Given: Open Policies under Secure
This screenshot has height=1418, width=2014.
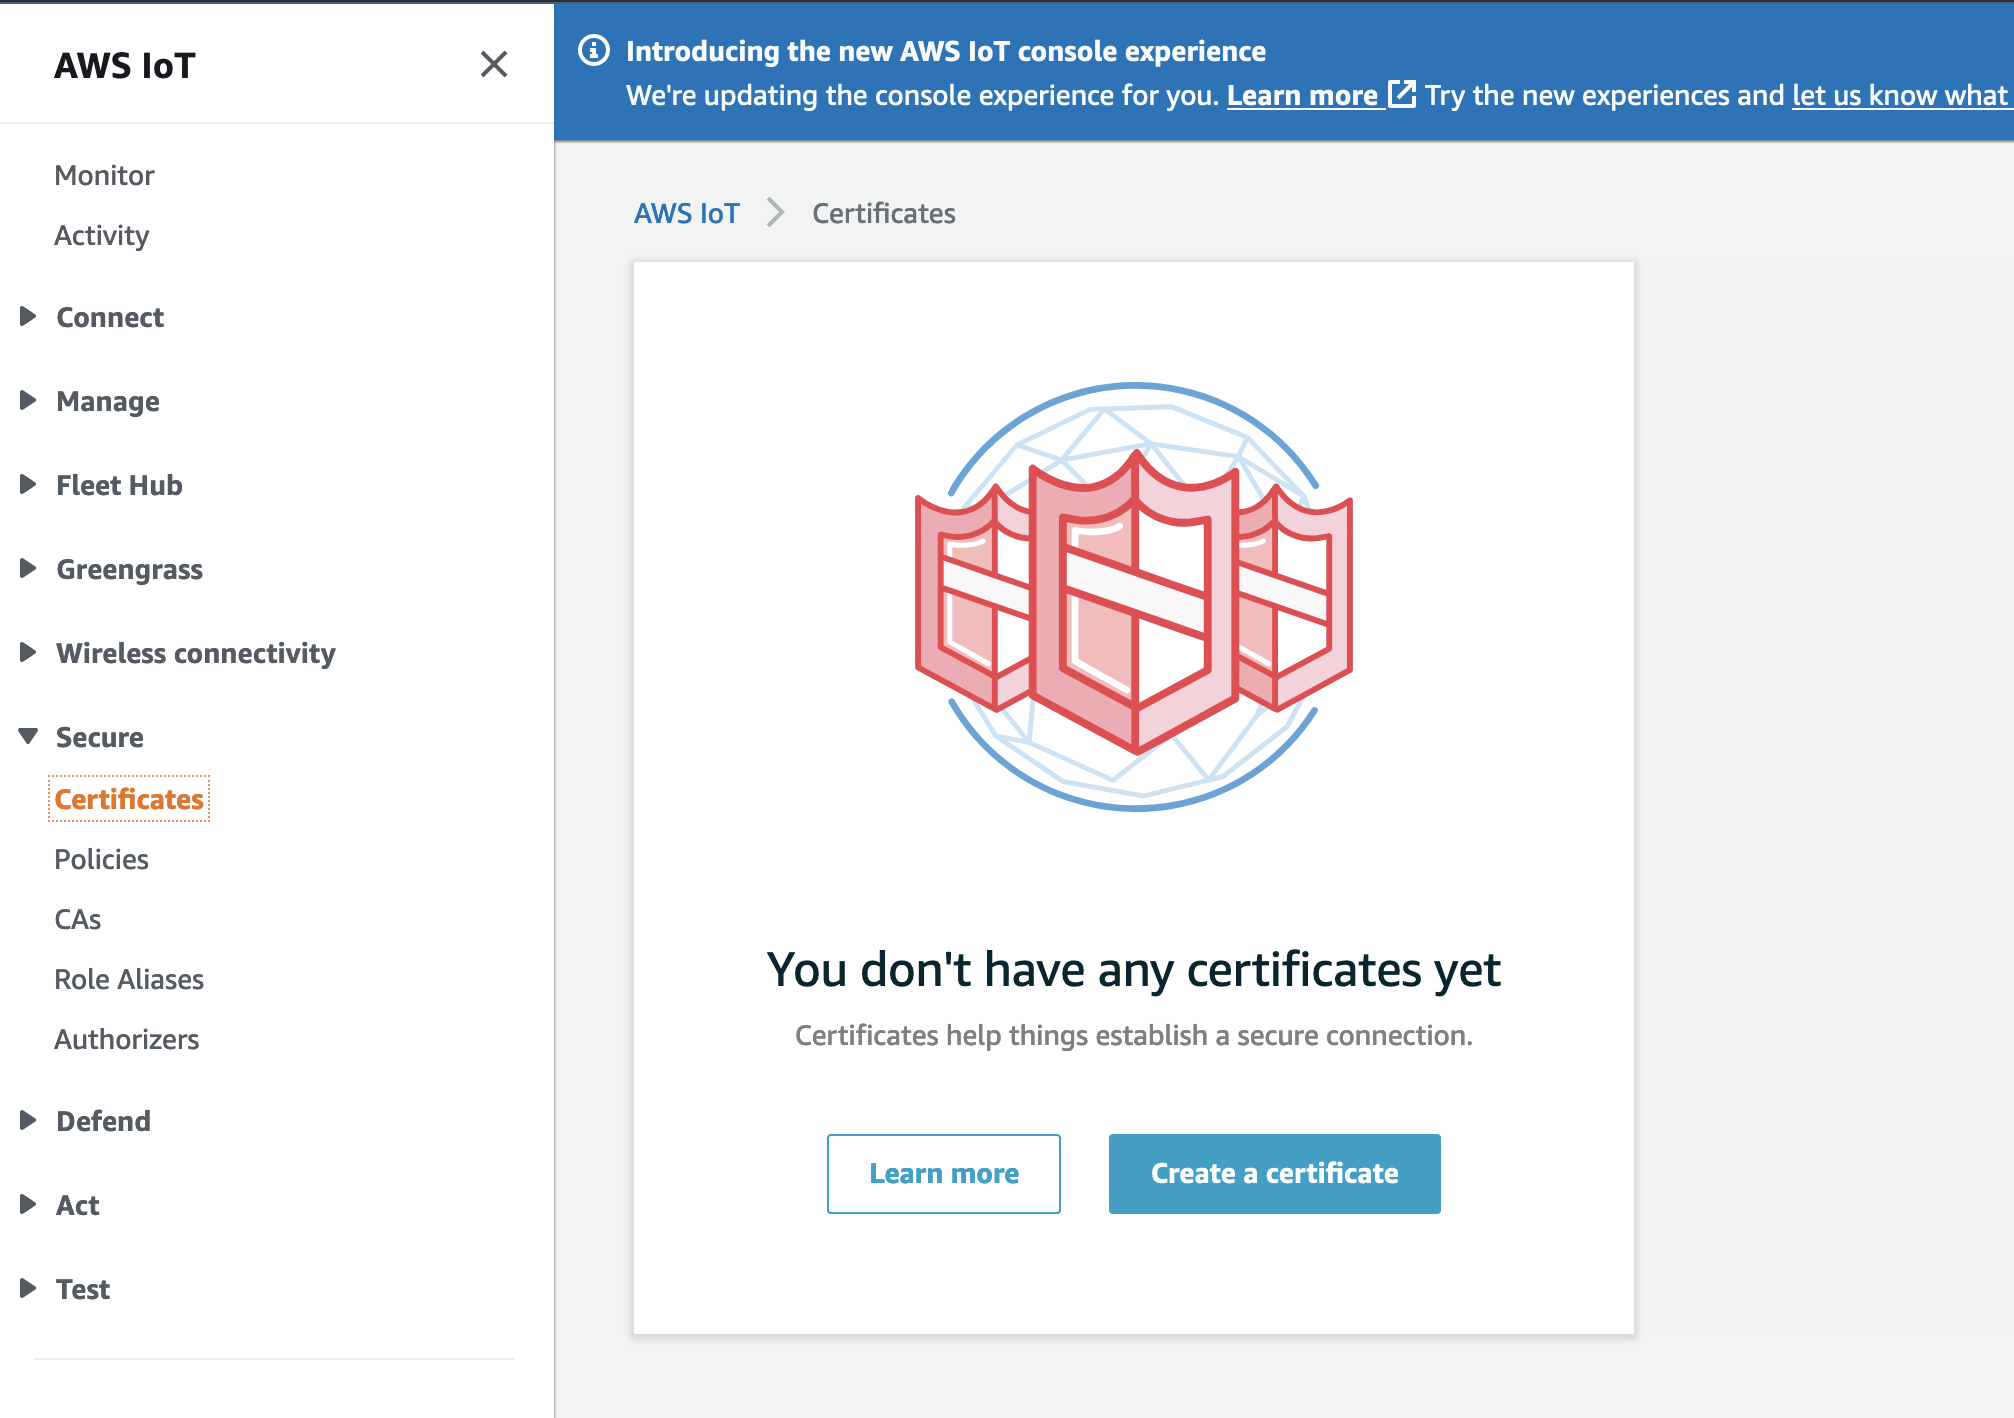Looking at the screenshot, I should tap(101, 859).
